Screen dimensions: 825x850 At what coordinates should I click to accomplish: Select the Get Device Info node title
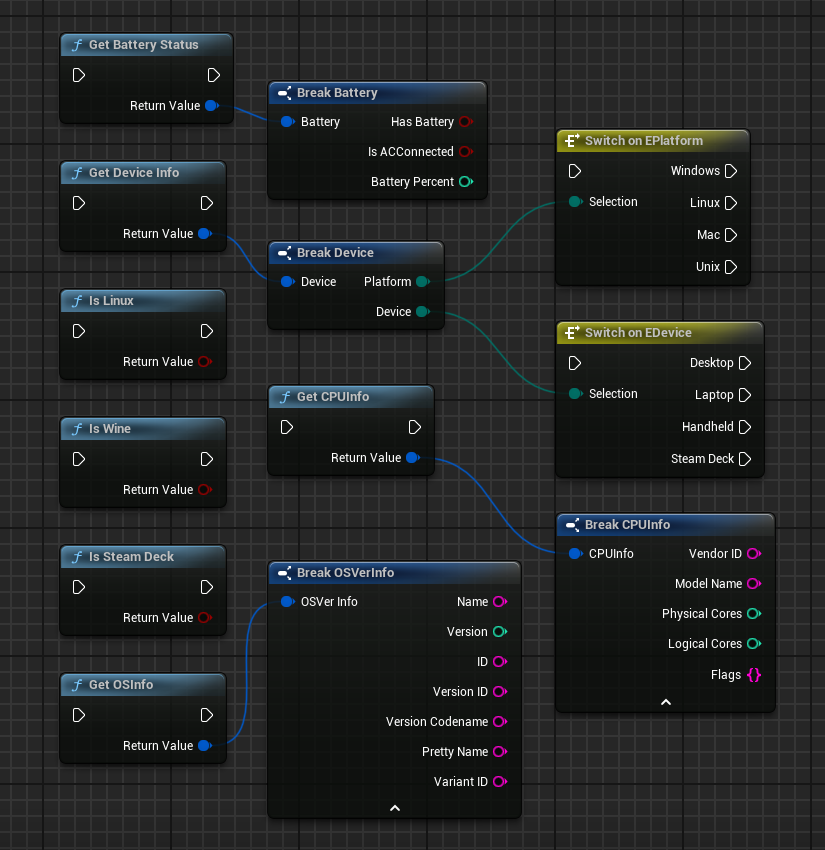134,173
